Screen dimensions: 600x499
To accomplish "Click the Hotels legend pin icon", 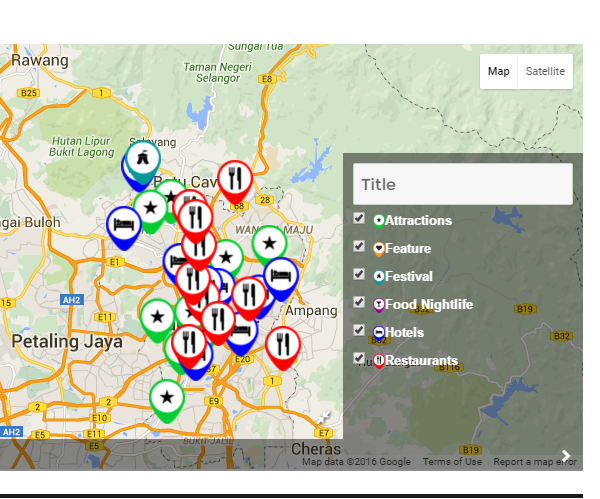I will tap(379, 333).
